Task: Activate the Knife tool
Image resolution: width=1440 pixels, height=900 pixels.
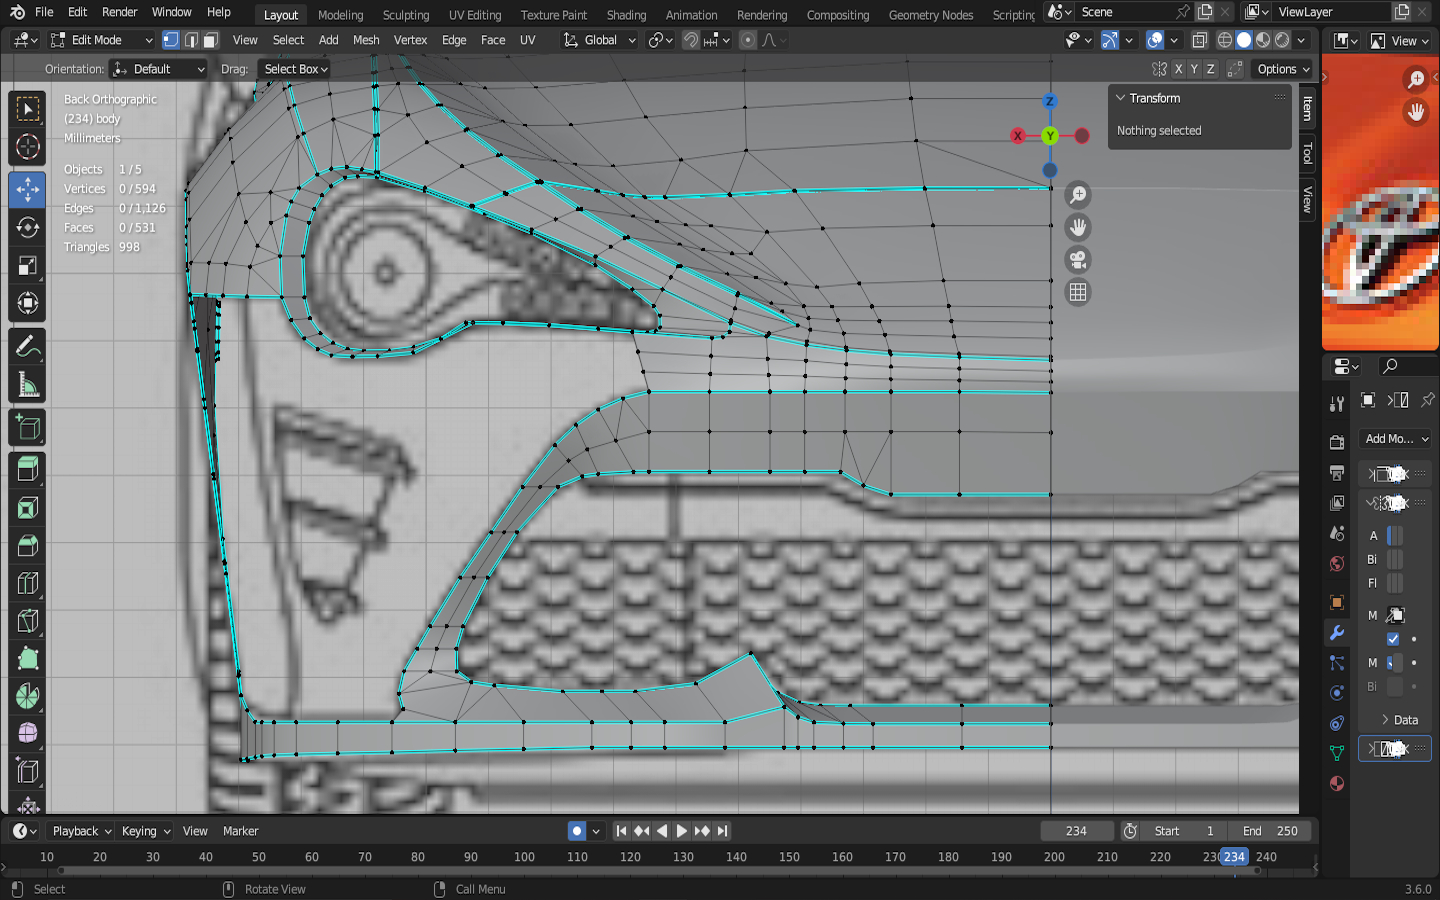Action: [28, 621]
